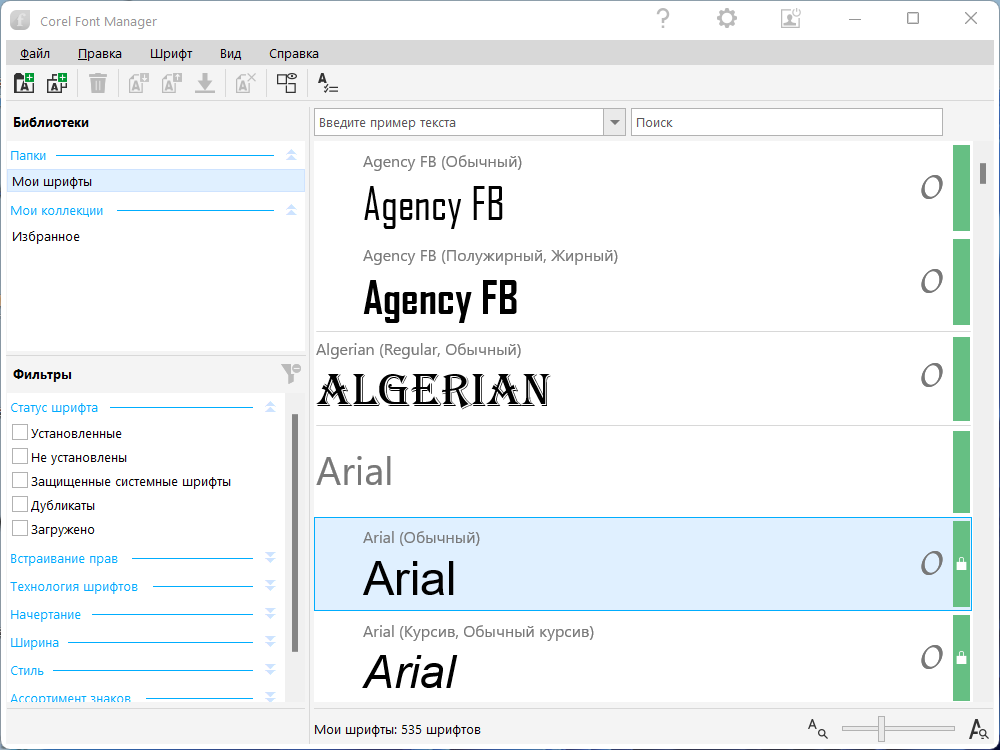Image resolution: width=1000 pixels, height=750 pixels.
Task: Click the Remove font (A with X) icon
Action: (x=246, y=83)
